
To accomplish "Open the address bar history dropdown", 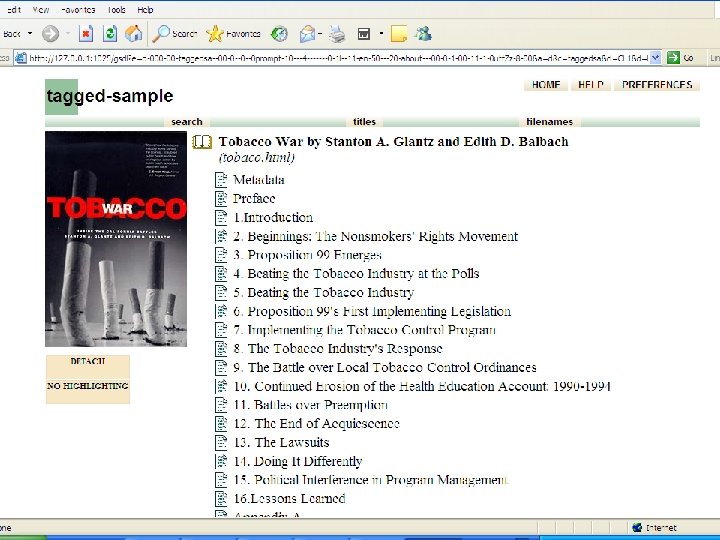I will (x=656, y=58).
